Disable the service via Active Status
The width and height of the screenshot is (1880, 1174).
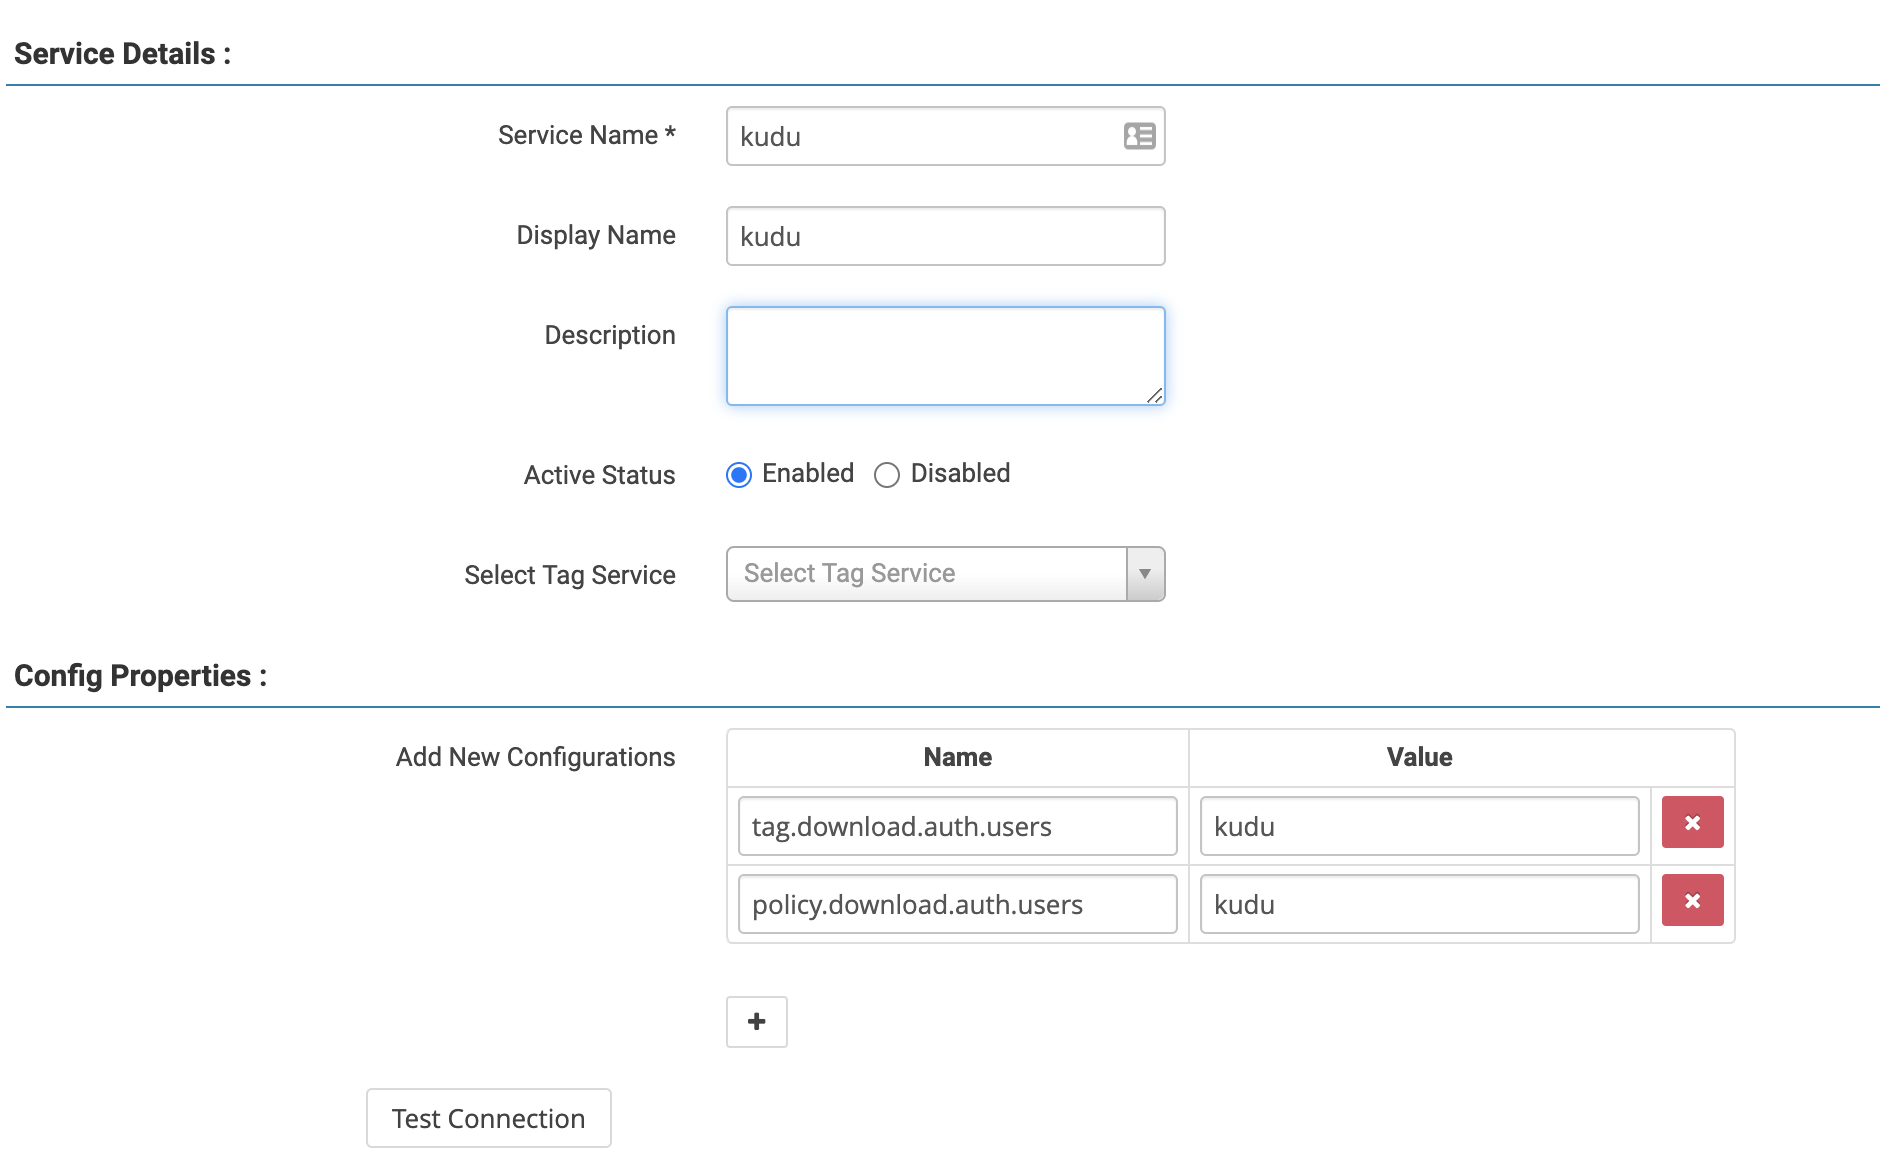(886, 474)
